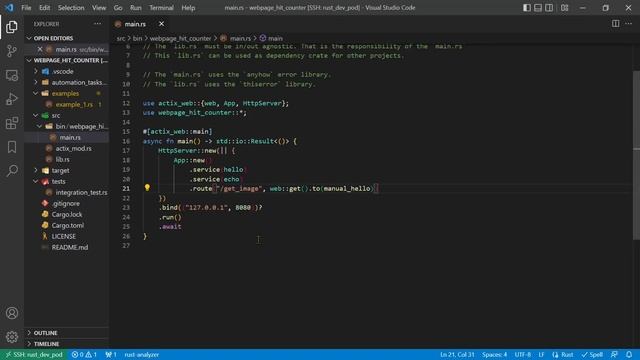Open the notifications bell icon
640x360 pixels.
(x=629, y=355)
